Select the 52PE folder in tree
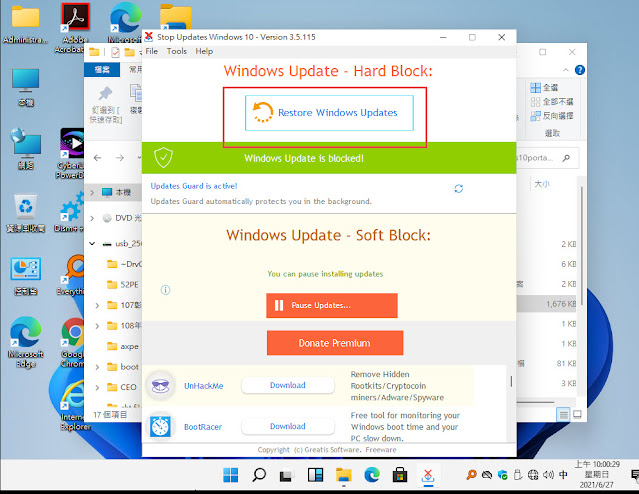The width and height of the screenshot is (639, 494). pyautogui.click(x=122, y=284)
